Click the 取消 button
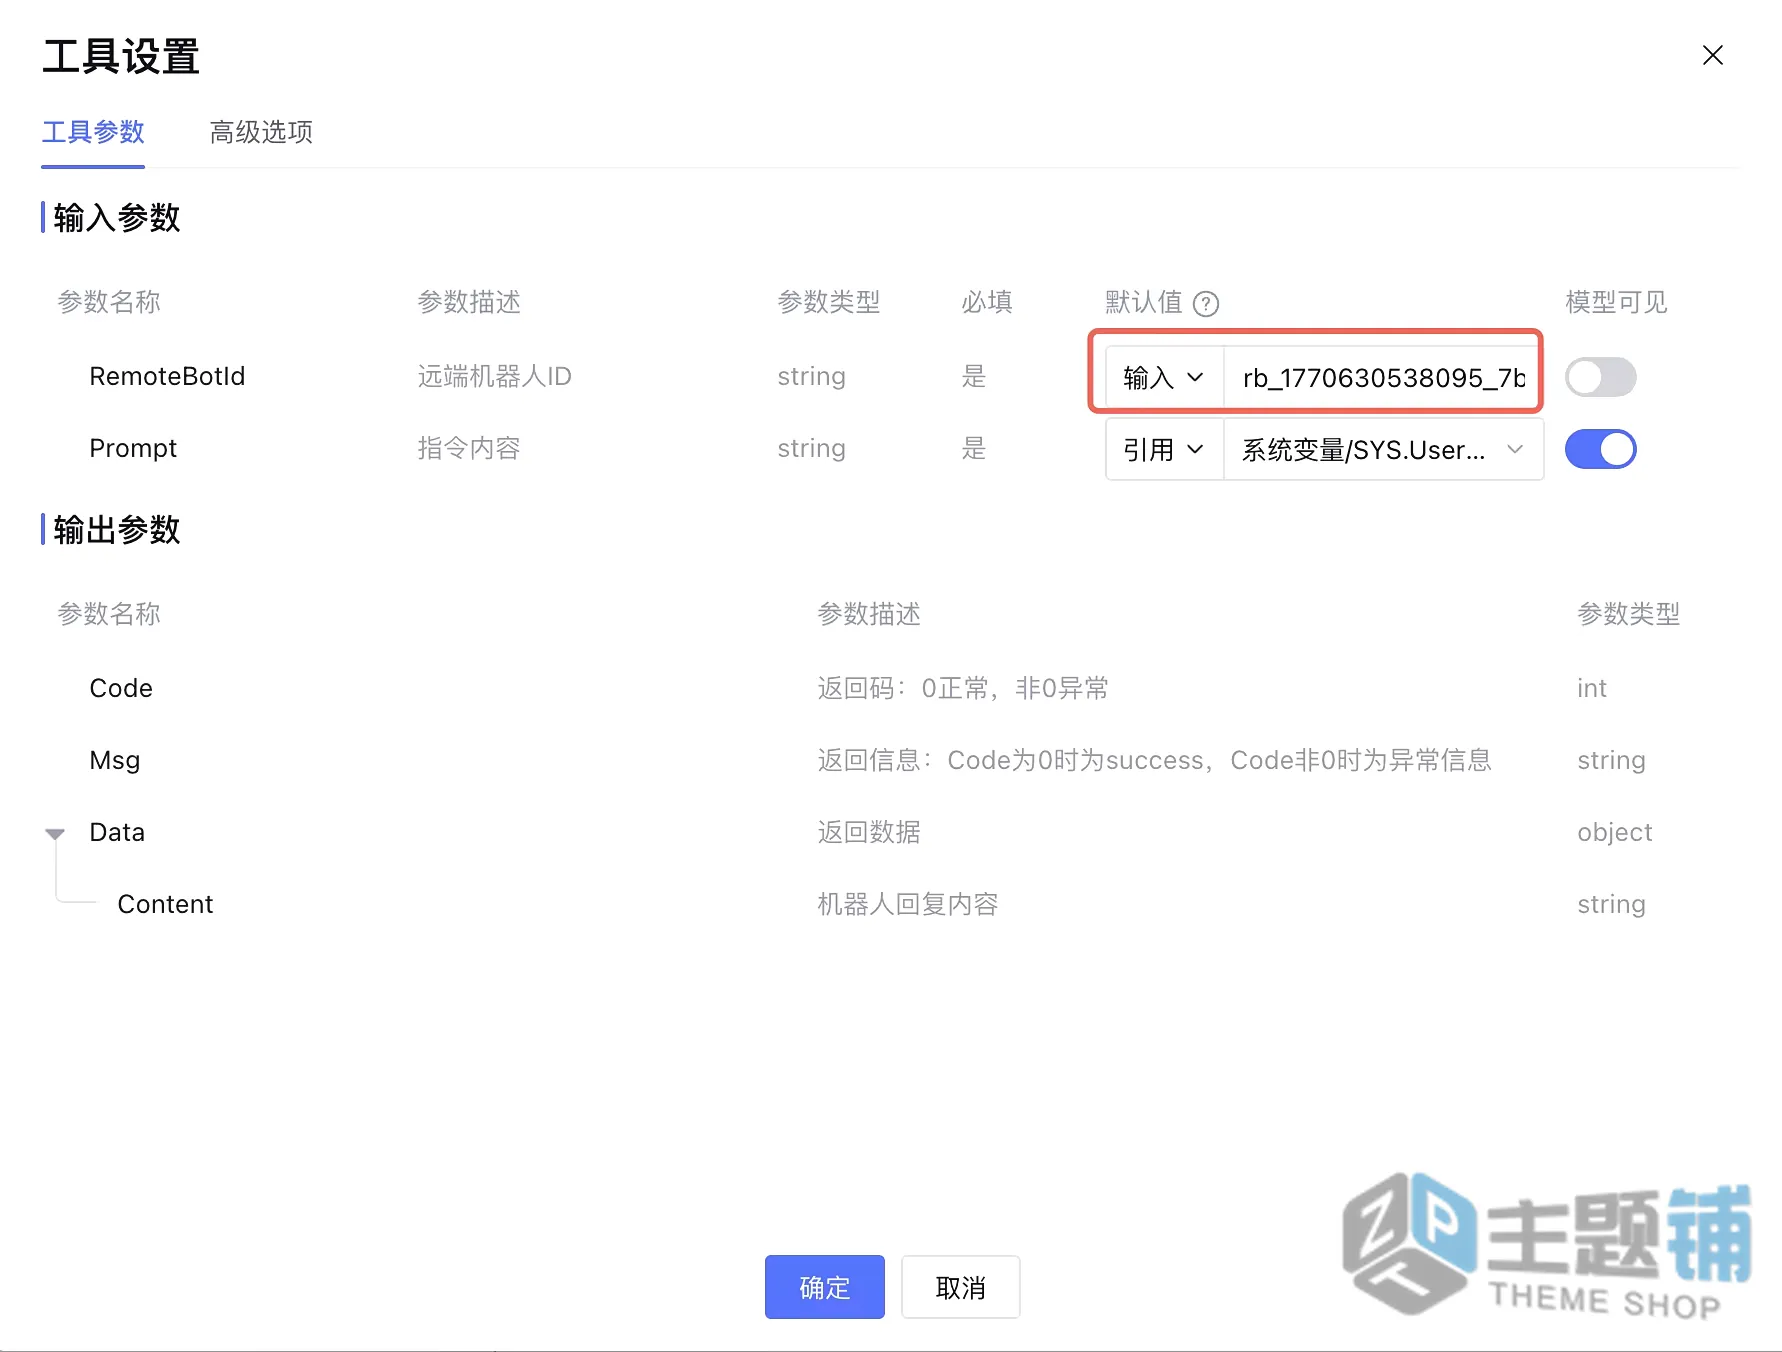 [x=960, y=1287]
